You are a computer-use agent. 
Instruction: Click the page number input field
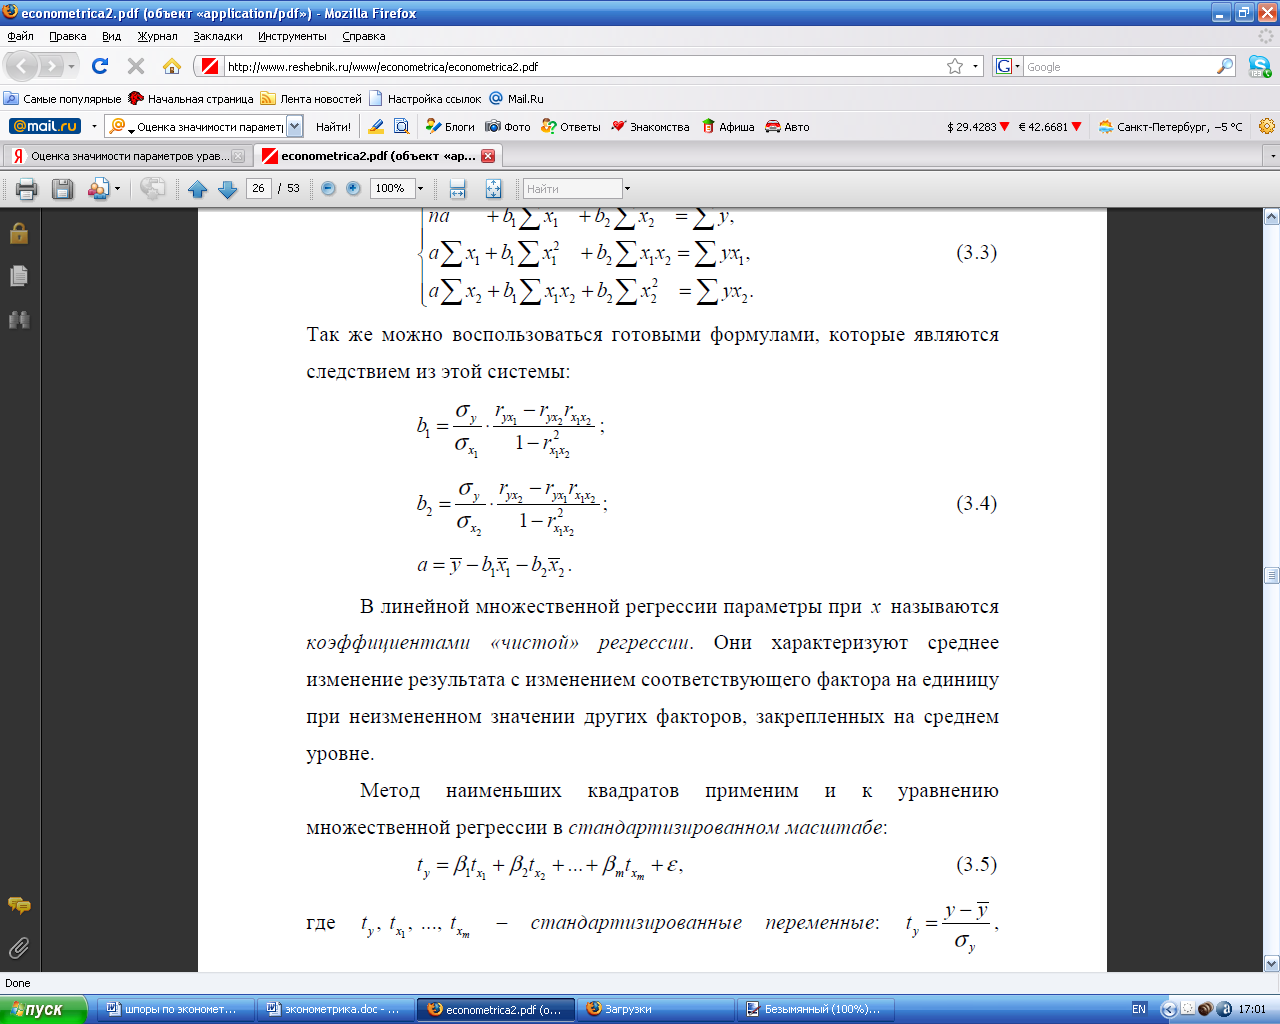(x=259, y=188)
